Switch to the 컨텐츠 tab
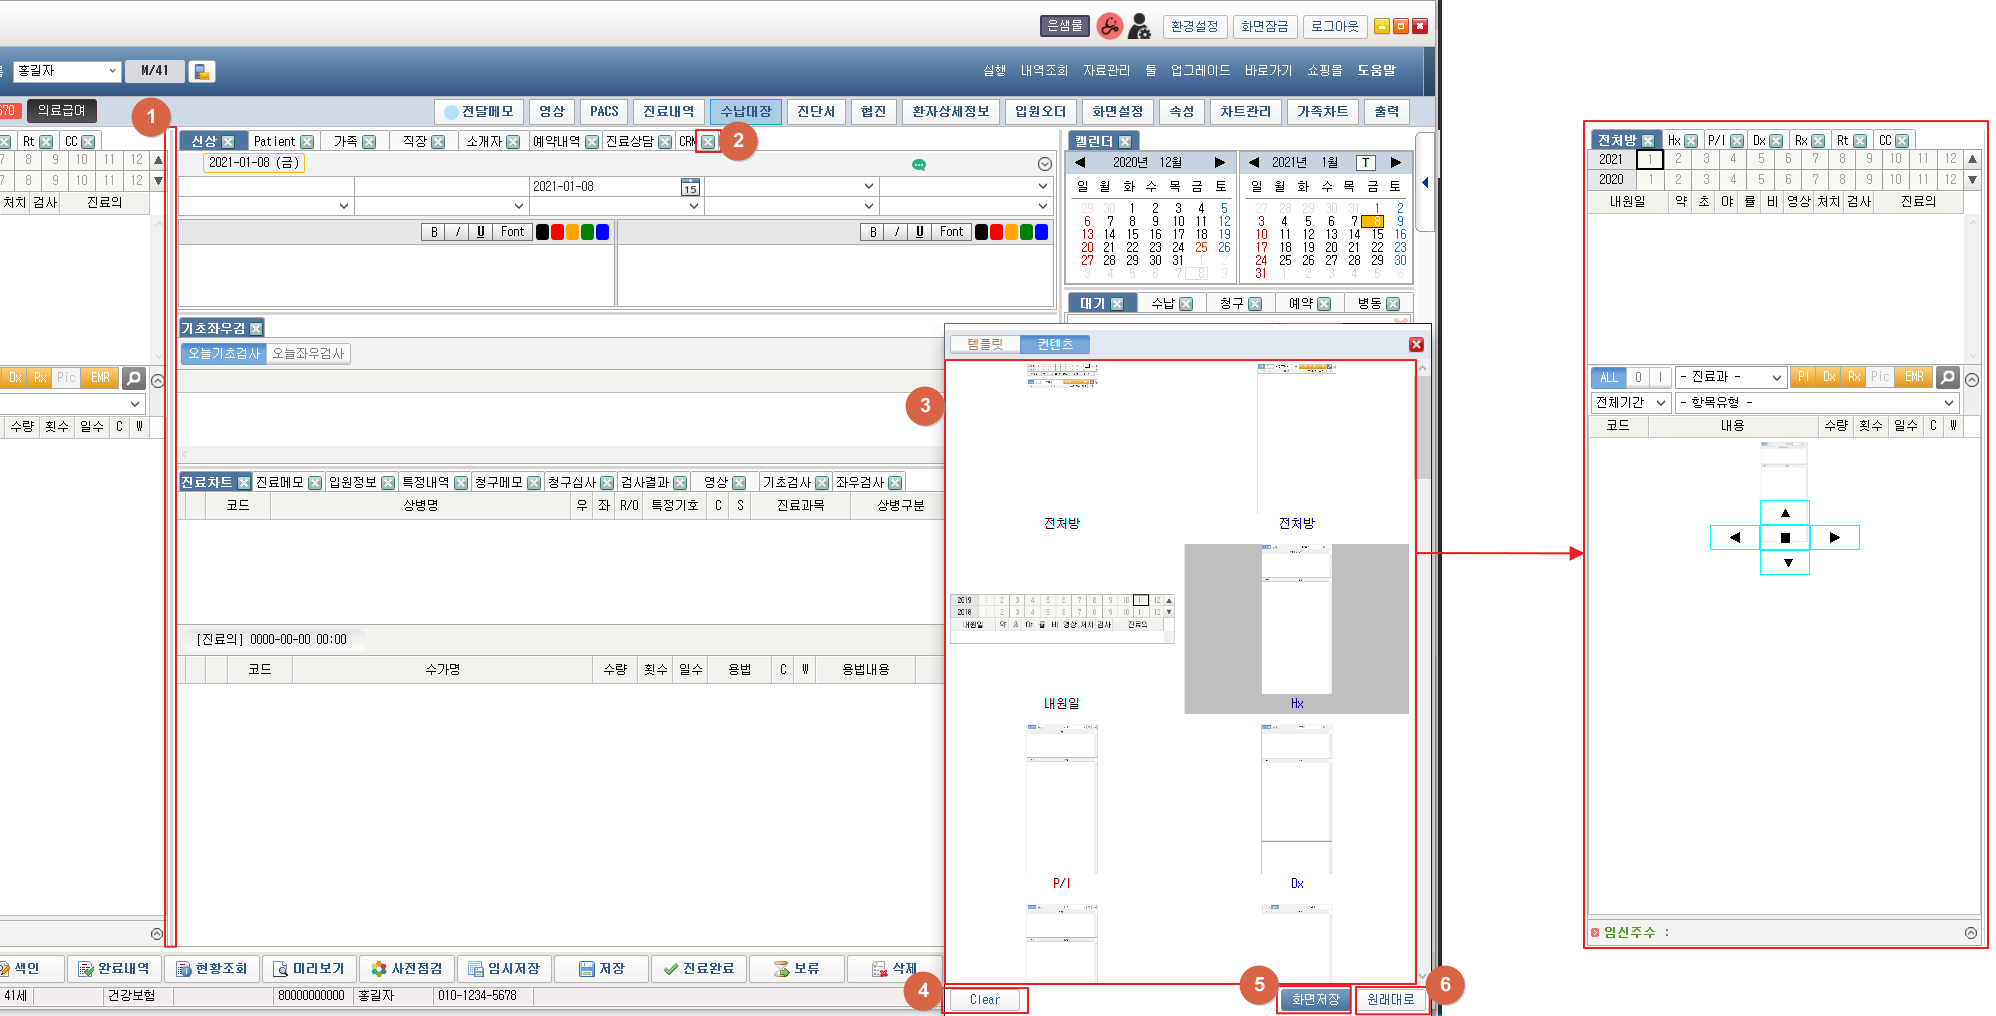This screenshot has width=1996, height=1016. click(x=1054, y=345)
